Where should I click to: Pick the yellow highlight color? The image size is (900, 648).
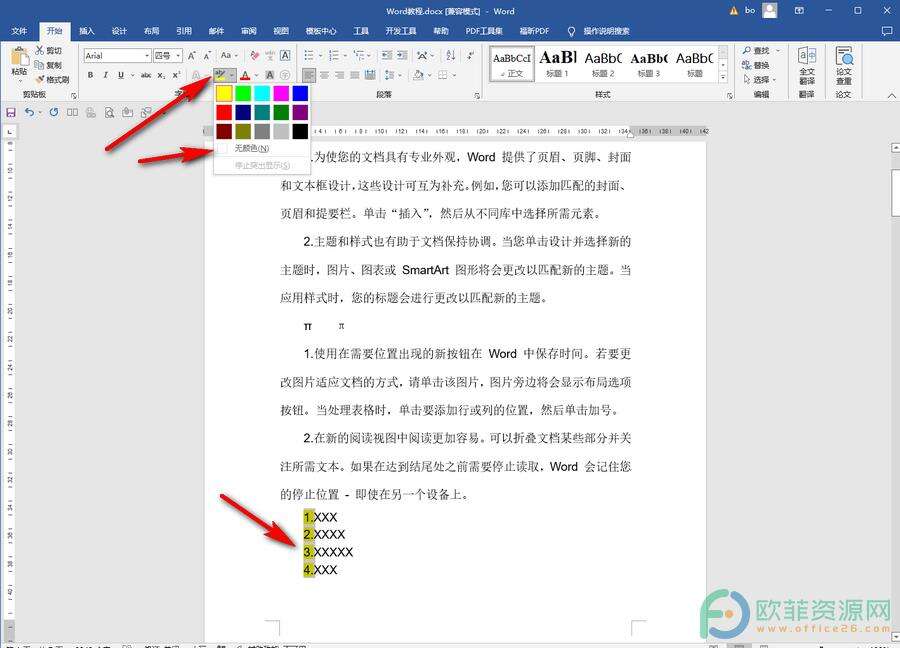(x=224, y=93)
